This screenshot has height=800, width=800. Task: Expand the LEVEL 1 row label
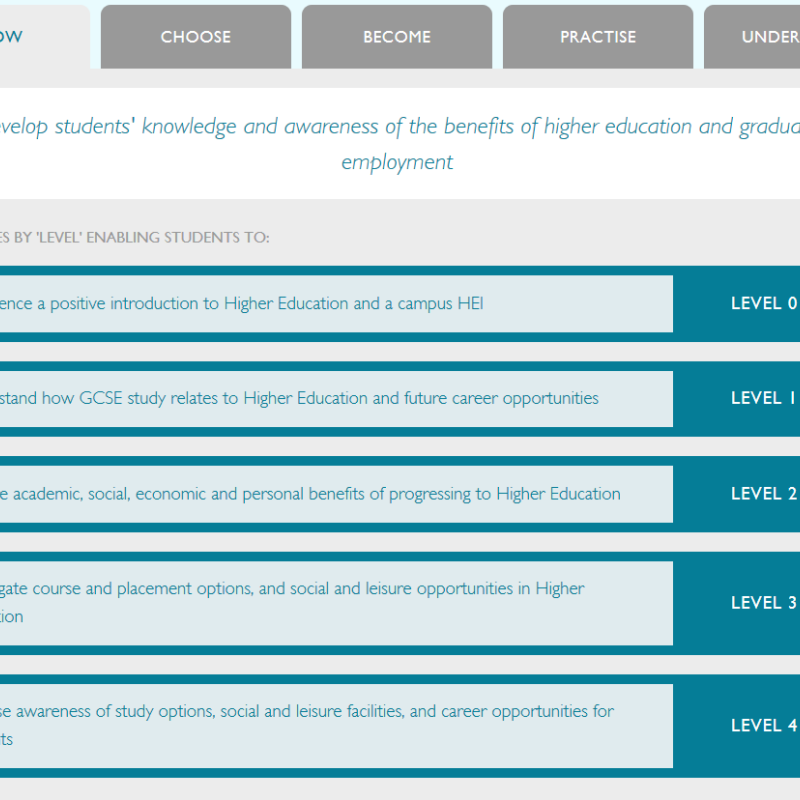(764, 398)
